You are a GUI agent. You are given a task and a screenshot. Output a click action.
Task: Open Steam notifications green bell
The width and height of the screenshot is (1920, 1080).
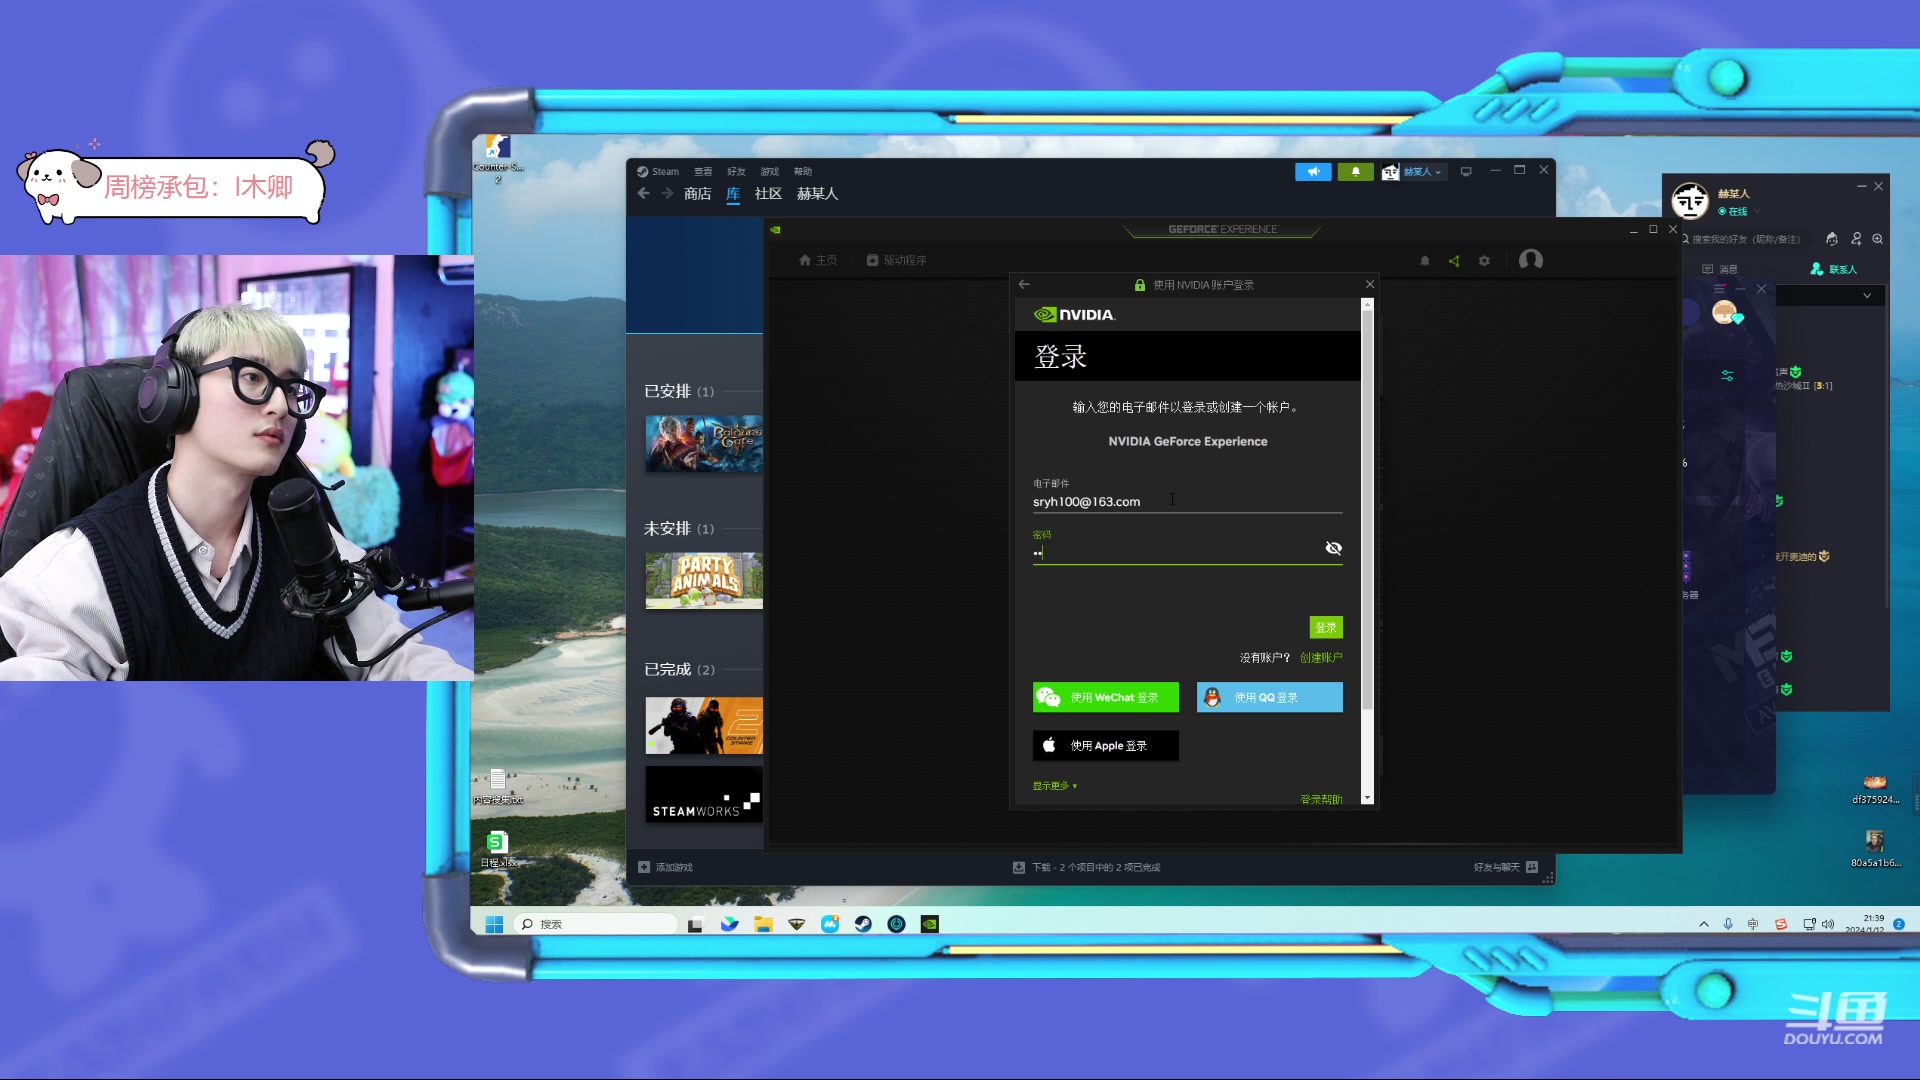1356,171
